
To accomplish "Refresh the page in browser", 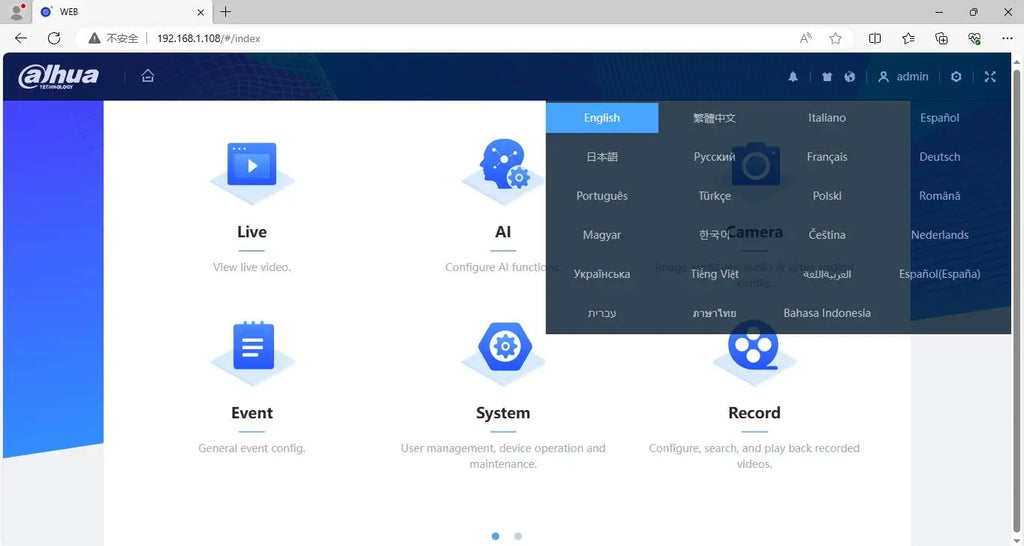I will 54,38.
